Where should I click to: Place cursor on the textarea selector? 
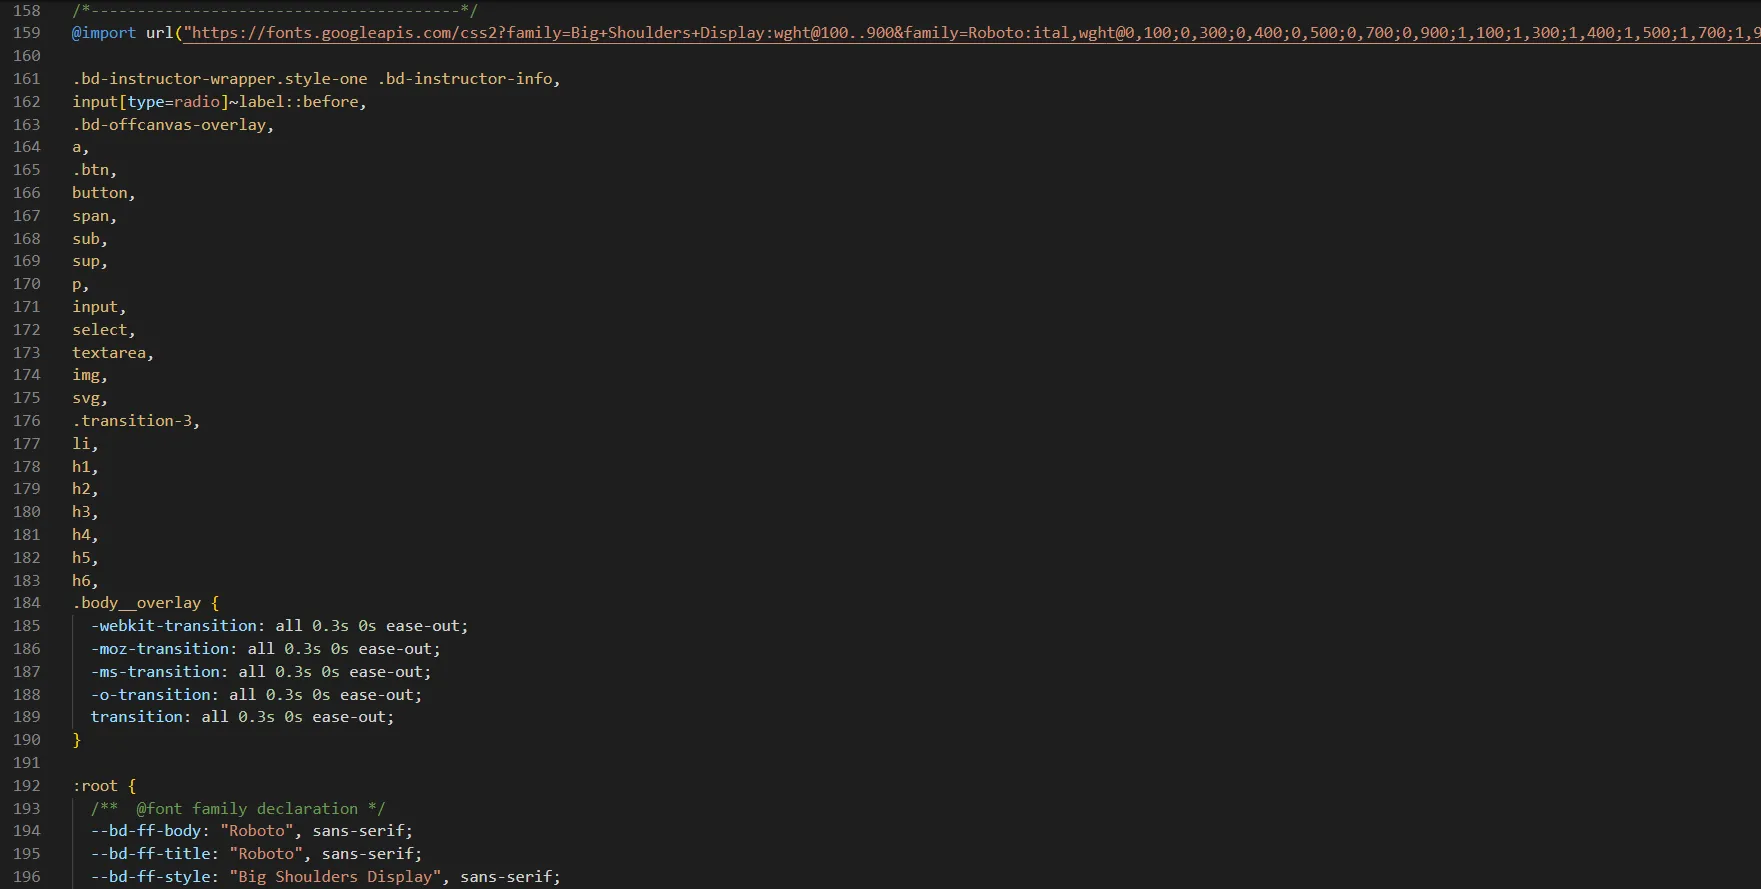pyautogui.click(x=109, y=353)
